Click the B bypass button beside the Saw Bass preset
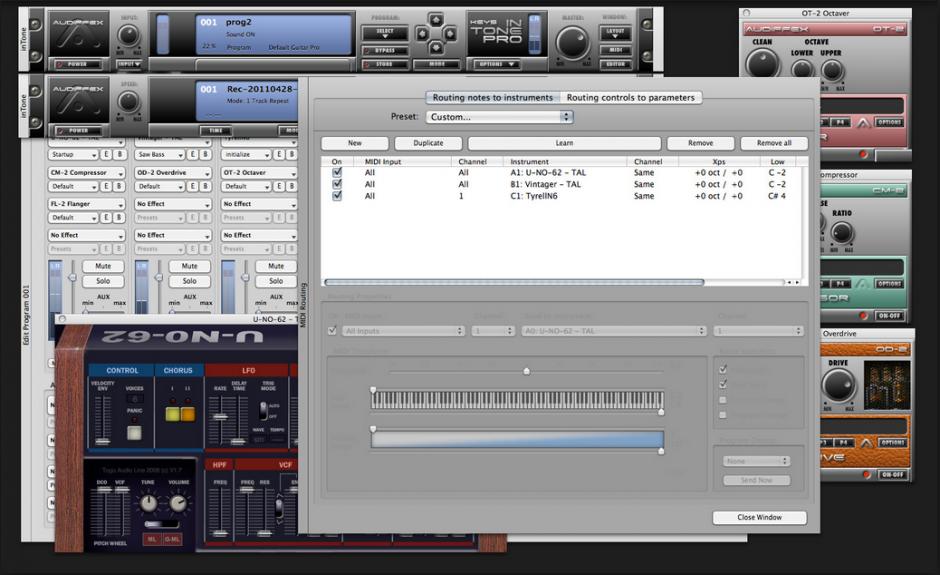The height and width of the screenshot is (575, 940). tap(206, 155)
